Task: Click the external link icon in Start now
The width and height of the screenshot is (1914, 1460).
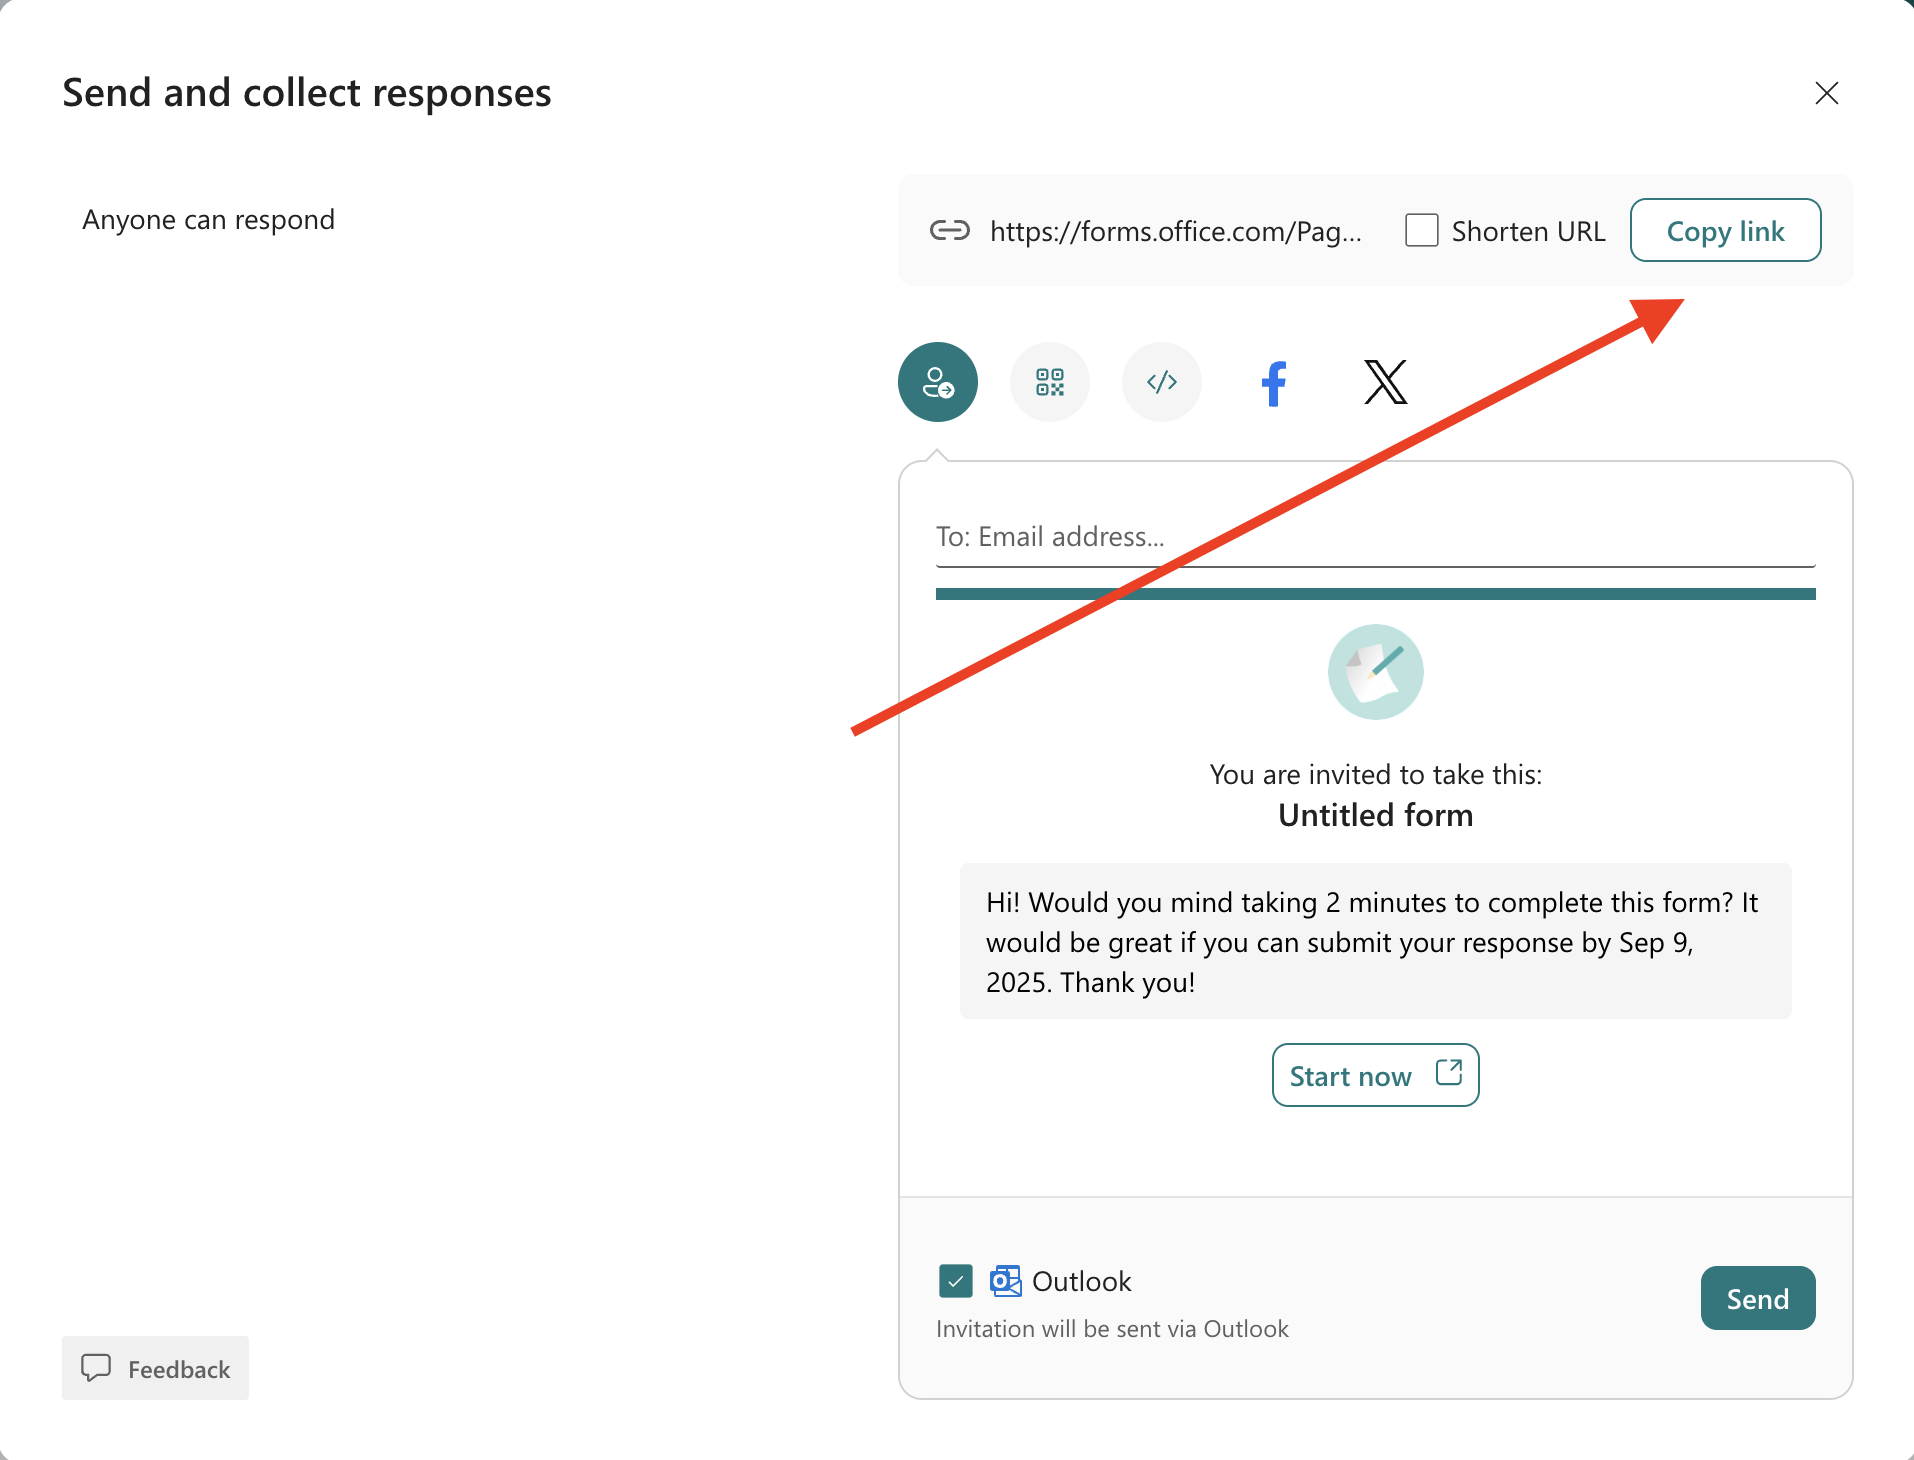Action: (x=1448, y=1073)
